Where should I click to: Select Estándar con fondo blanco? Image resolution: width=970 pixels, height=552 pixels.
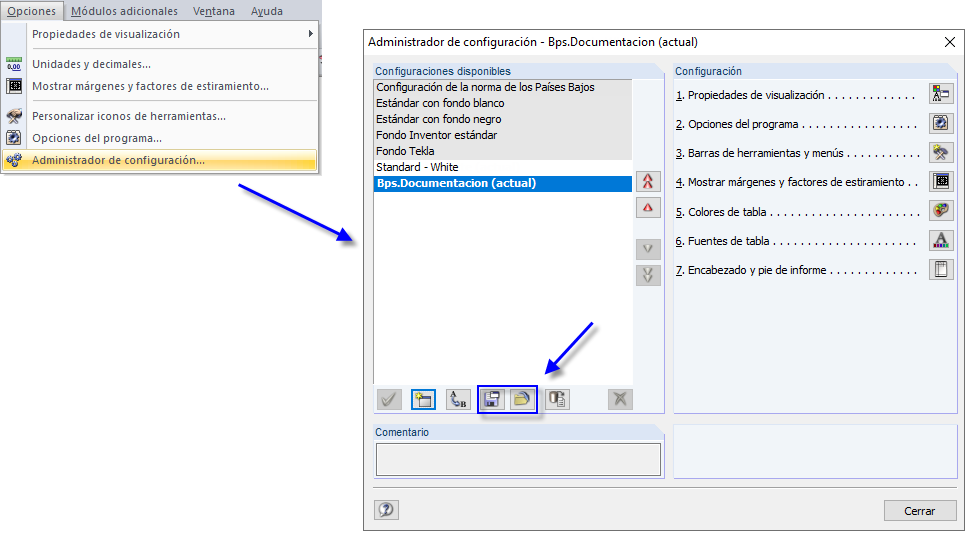(x=503, y=103)
